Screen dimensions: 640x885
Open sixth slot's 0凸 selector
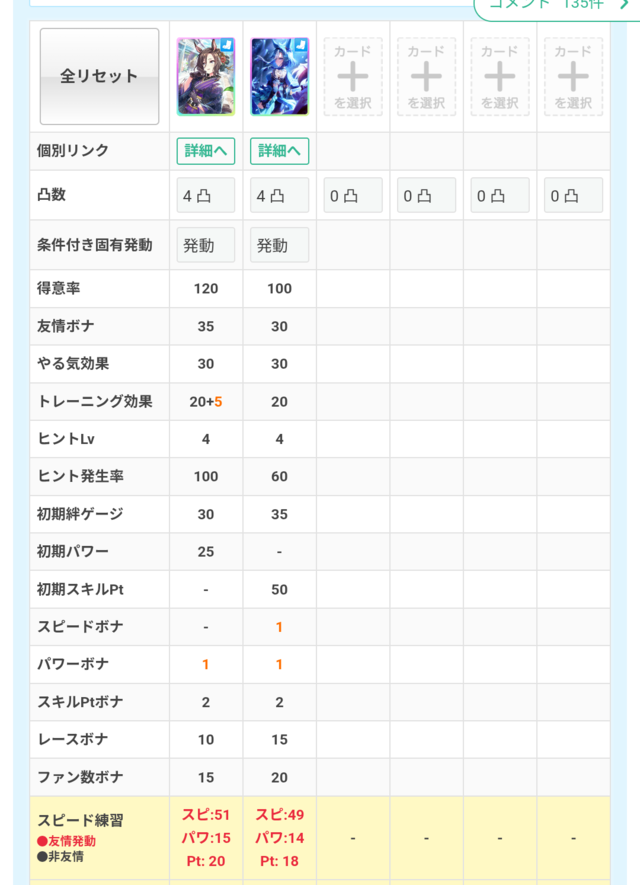click(573, 196)
